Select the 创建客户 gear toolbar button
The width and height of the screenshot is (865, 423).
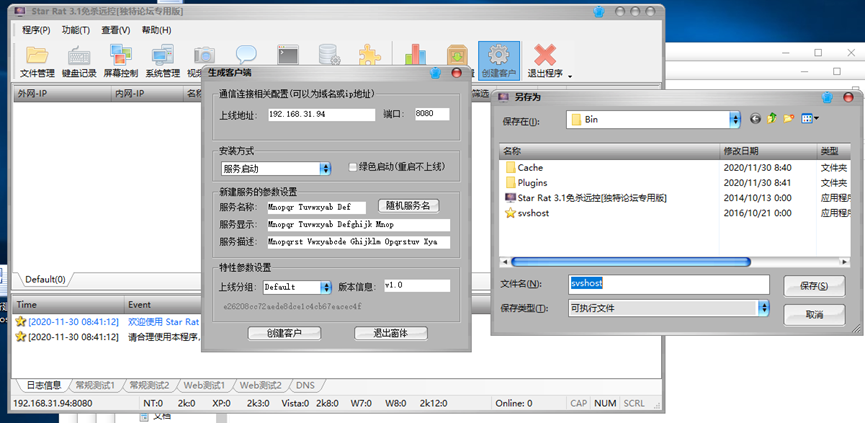[x=499, y=61]
